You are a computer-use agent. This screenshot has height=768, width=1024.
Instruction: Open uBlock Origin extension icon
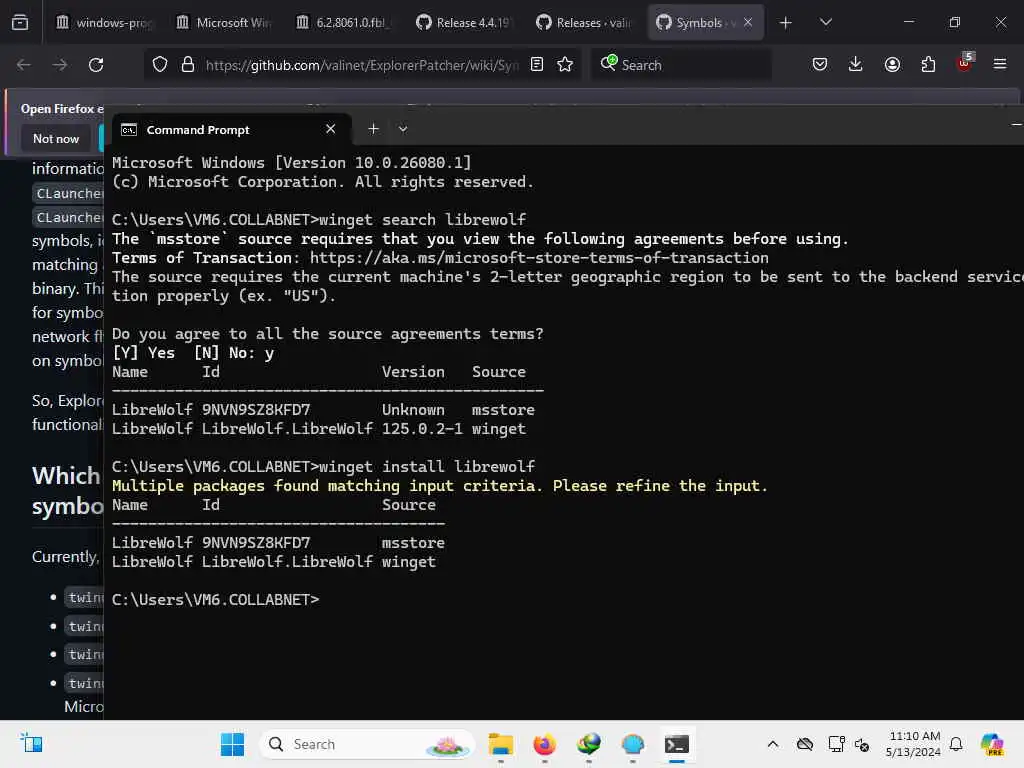(x=965, y=63)
